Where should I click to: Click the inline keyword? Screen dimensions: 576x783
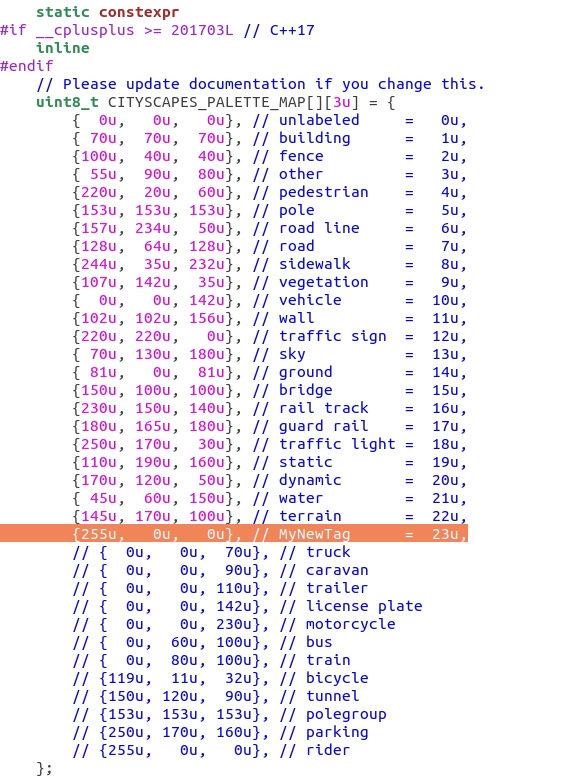63,48
